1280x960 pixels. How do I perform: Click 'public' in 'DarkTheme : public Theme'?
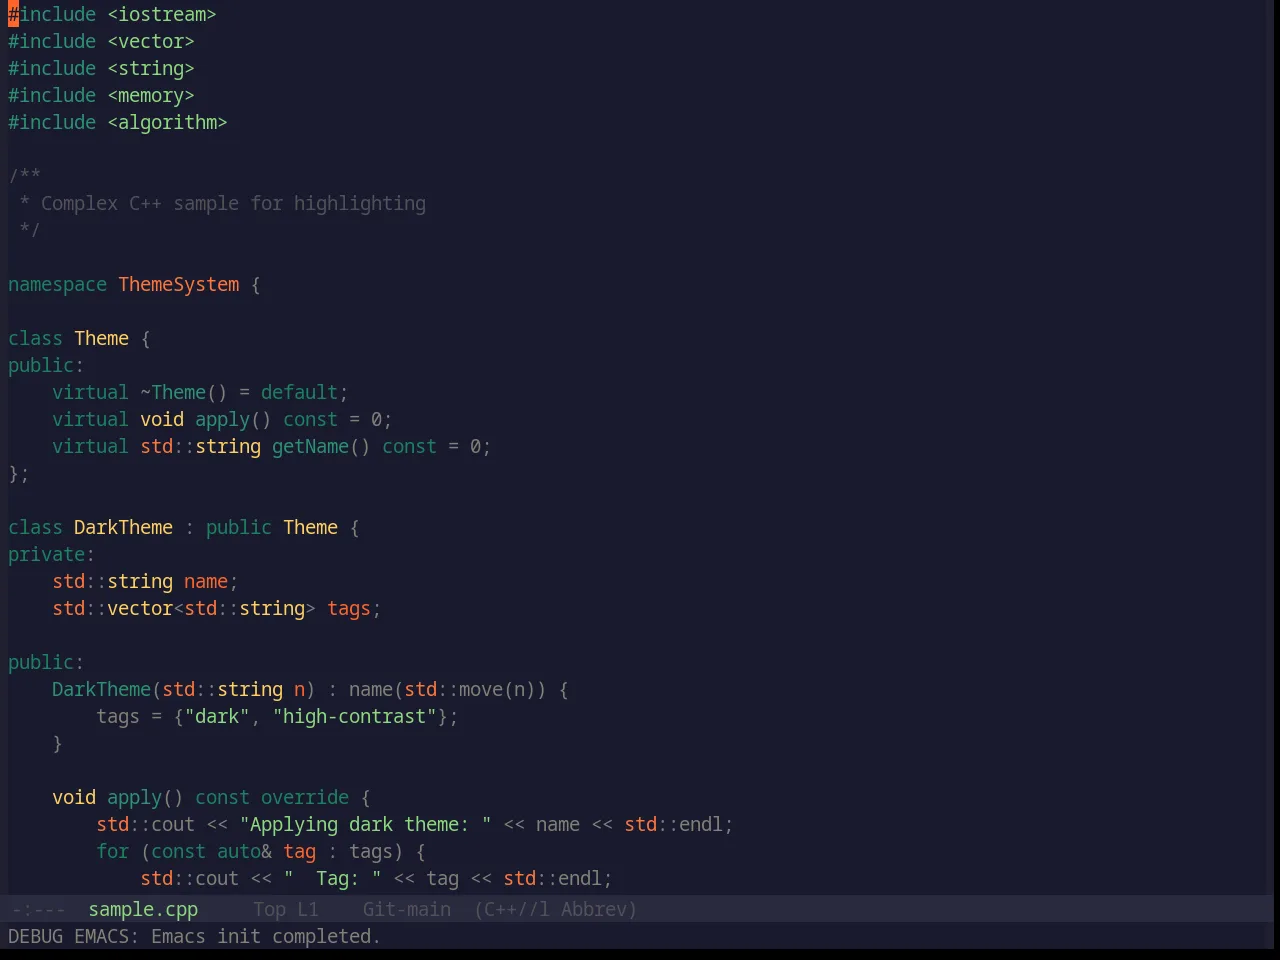coord(239,527)
